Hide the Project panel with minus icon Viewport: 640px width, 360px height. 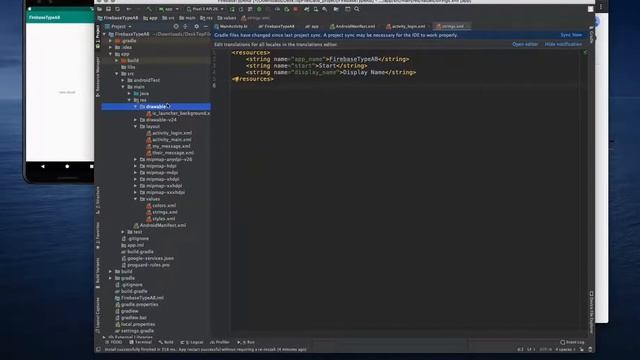click(x=206, y=26)
